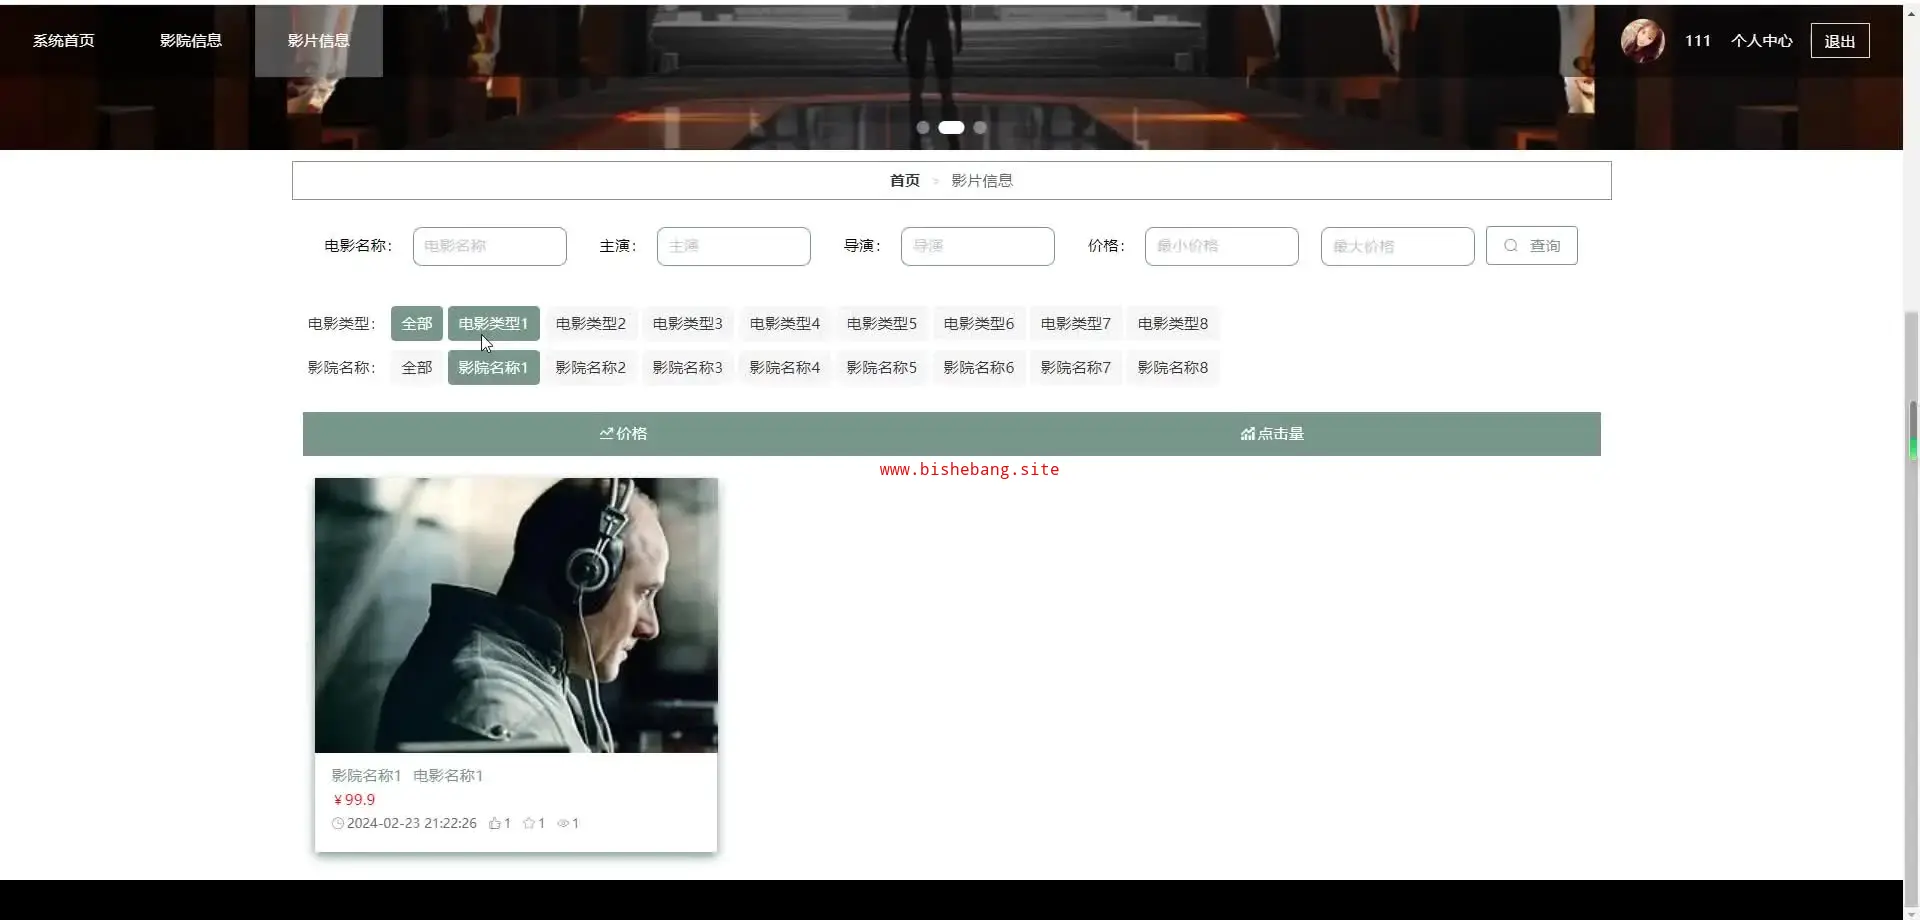
Task: Click the user avatar picture
Action: tap(1642, 41)
